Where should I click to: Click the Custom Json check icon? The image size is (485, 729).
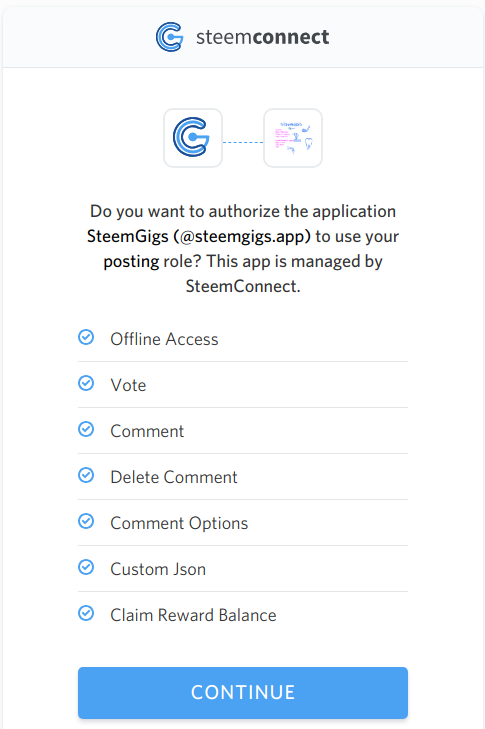click(86, 567)
